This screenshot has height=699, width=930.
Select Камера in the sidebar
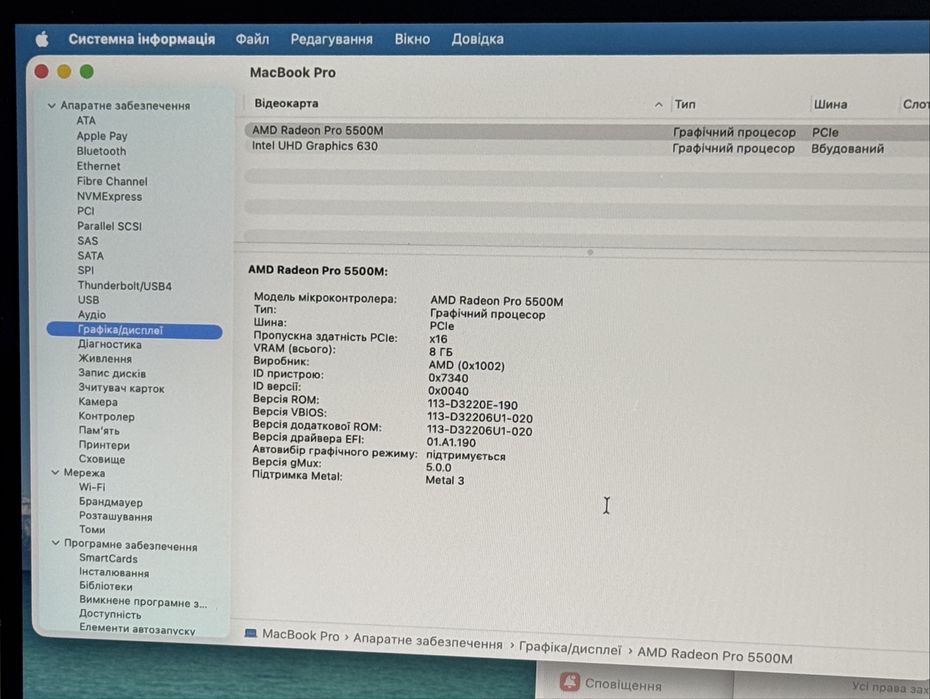point(98,402)
